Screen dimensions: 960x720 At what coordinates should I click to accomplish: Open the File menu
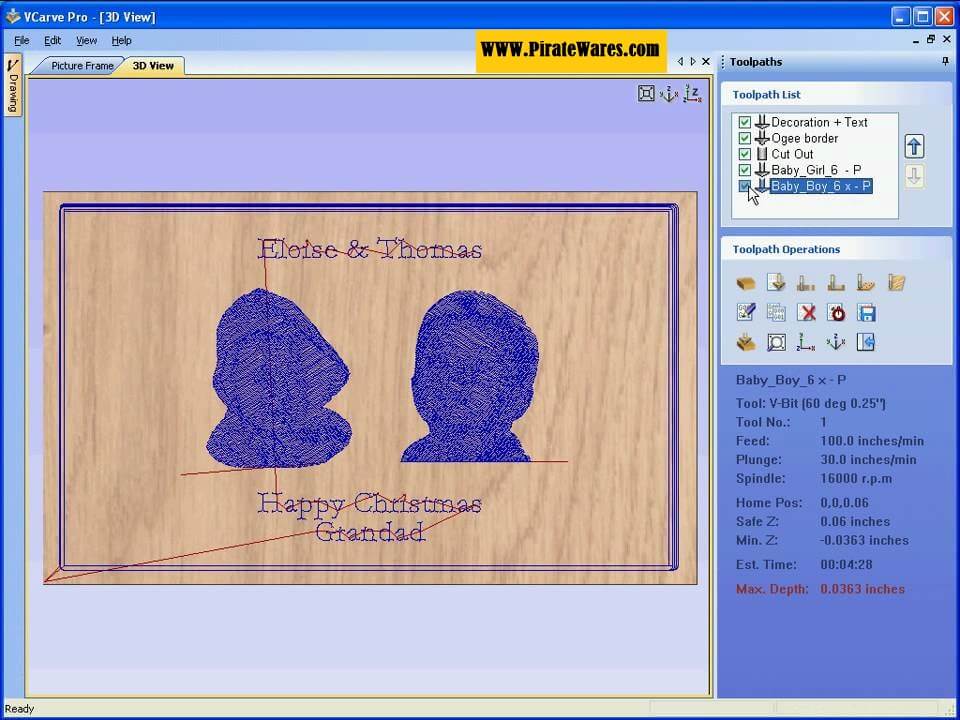pos(22,41)
